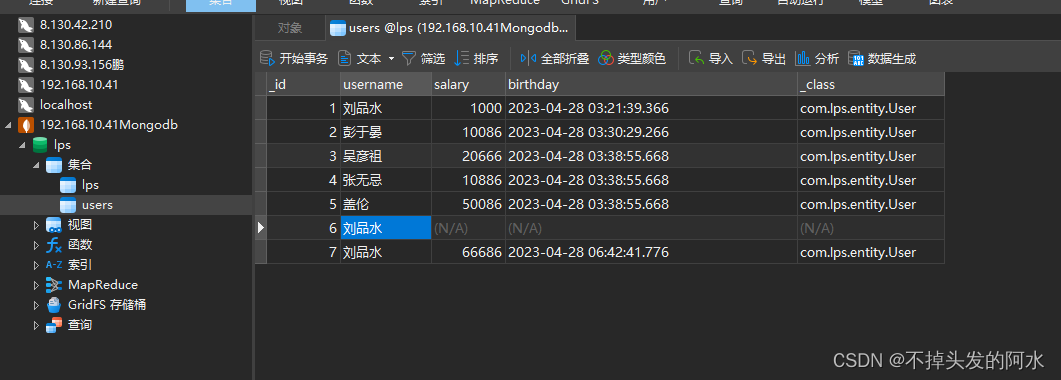Click the GridFS 存储桶 bucket icon

(54, 305)
